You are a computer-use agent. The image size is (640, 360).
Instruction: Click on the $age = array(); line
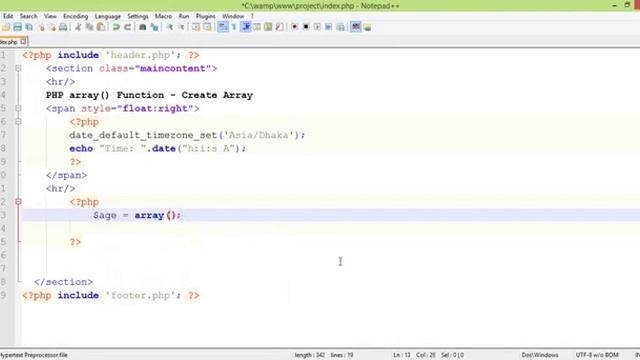[x=137, y=215]
